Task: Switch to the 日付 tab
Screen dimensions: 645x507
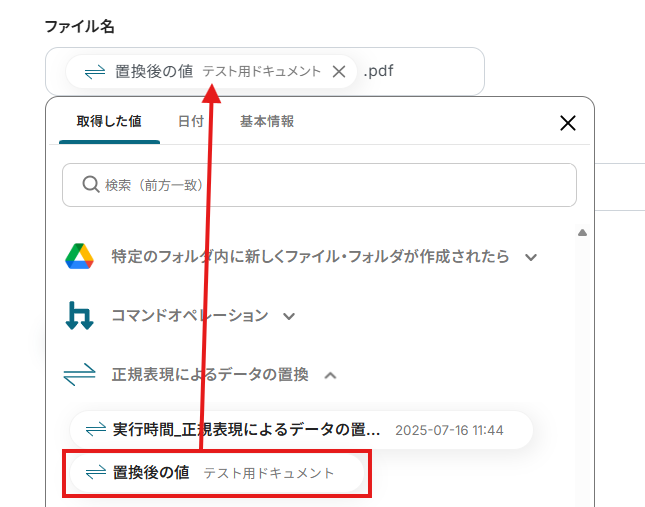Action: 191,121
